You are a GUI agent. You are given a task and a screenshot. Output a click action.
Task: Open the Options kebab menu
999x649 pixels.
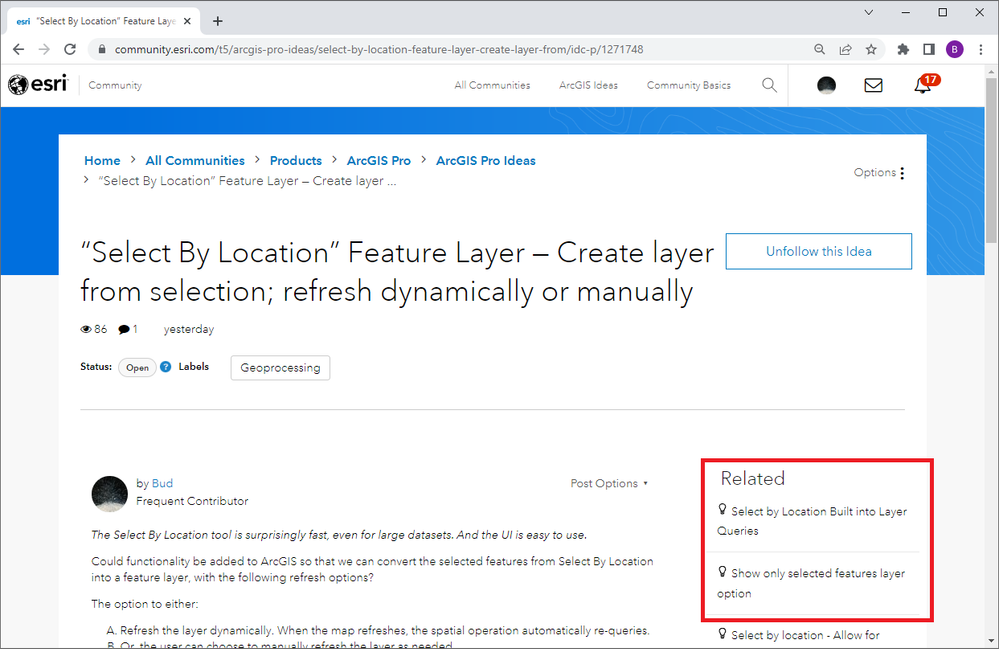(x=902, y=173)
